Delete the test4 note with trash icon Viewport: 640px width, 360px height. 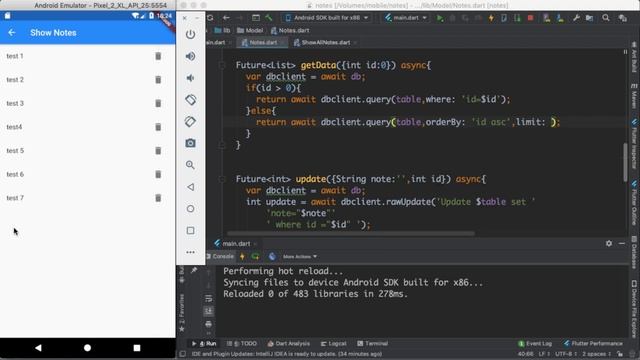pyautogui.click(x=158, y=127)
